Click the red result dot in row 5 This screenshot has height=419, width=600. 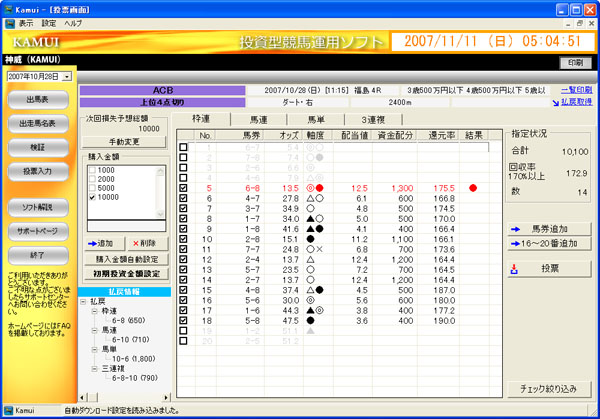(472, 187)
